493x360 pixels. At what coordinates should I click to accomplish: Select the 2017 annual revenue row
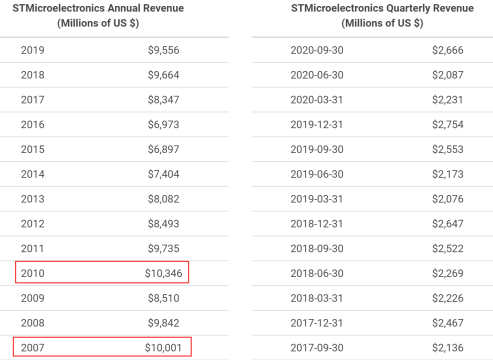pyautogui.click(x=114, y=100)
